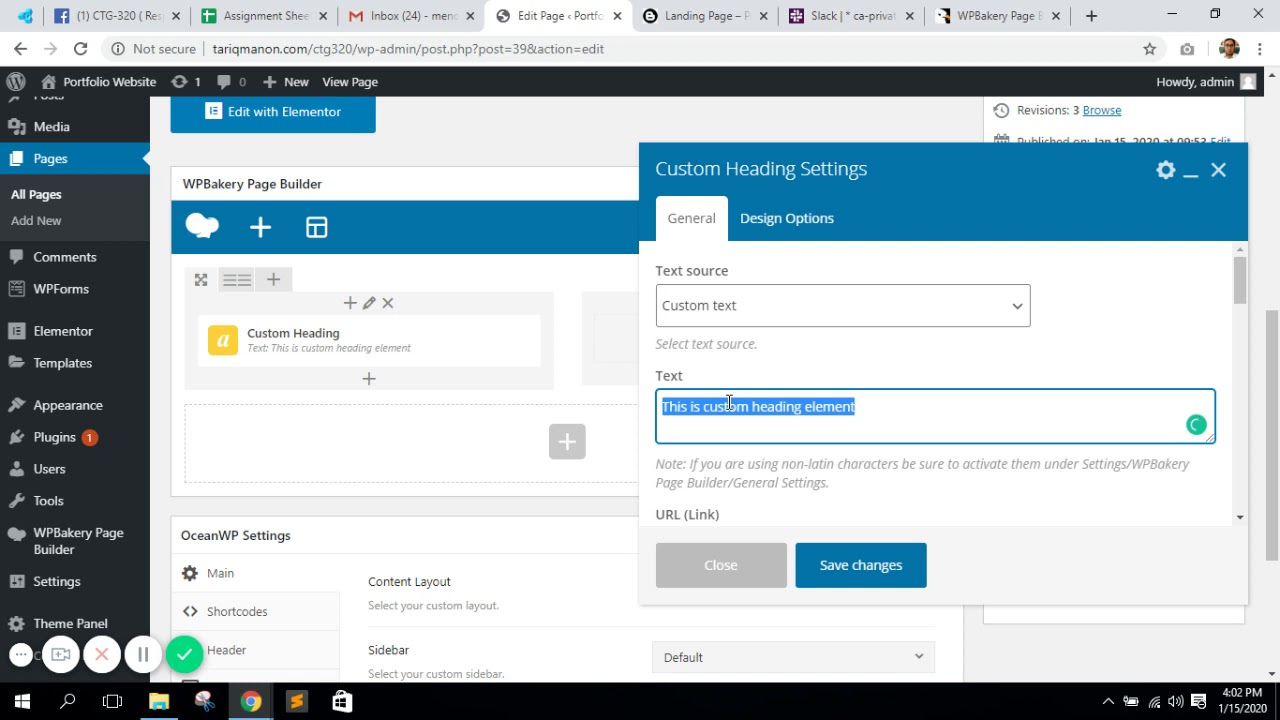The width and height of the screenshot is (1280, 720).
Task: Click View Page in admin bar
Action: pyautogui.click(x=350, y=82)
